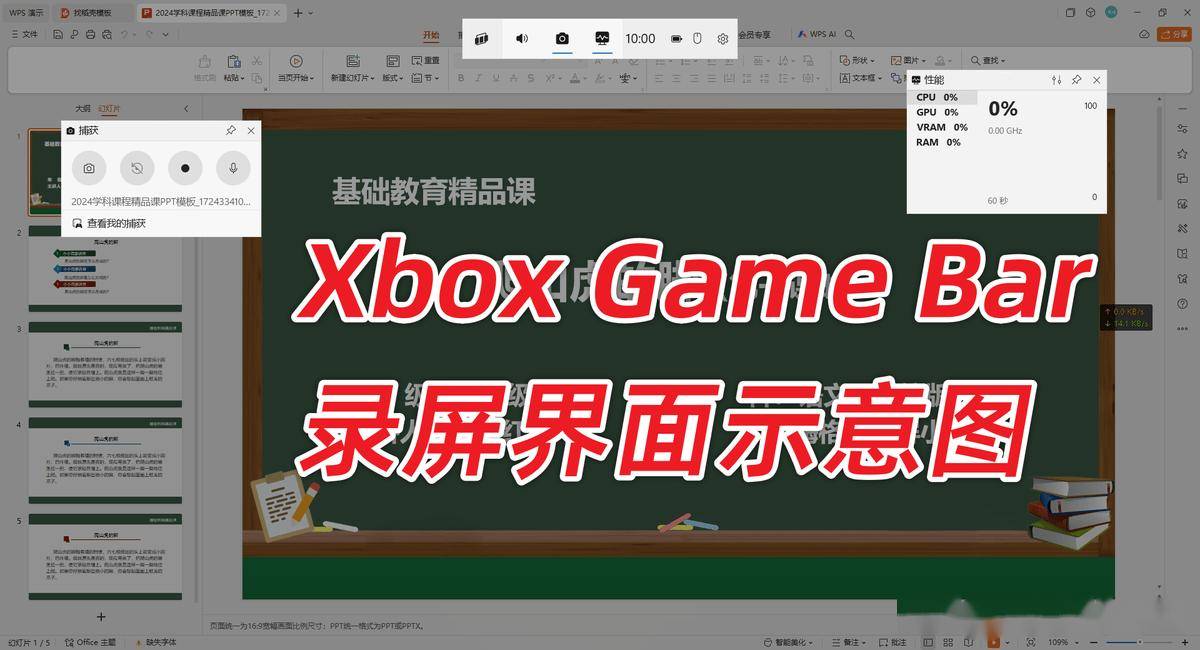The image size is (1200, 650).
Task: Click the save icon in quick toolbar
Action: pos(58,34)
